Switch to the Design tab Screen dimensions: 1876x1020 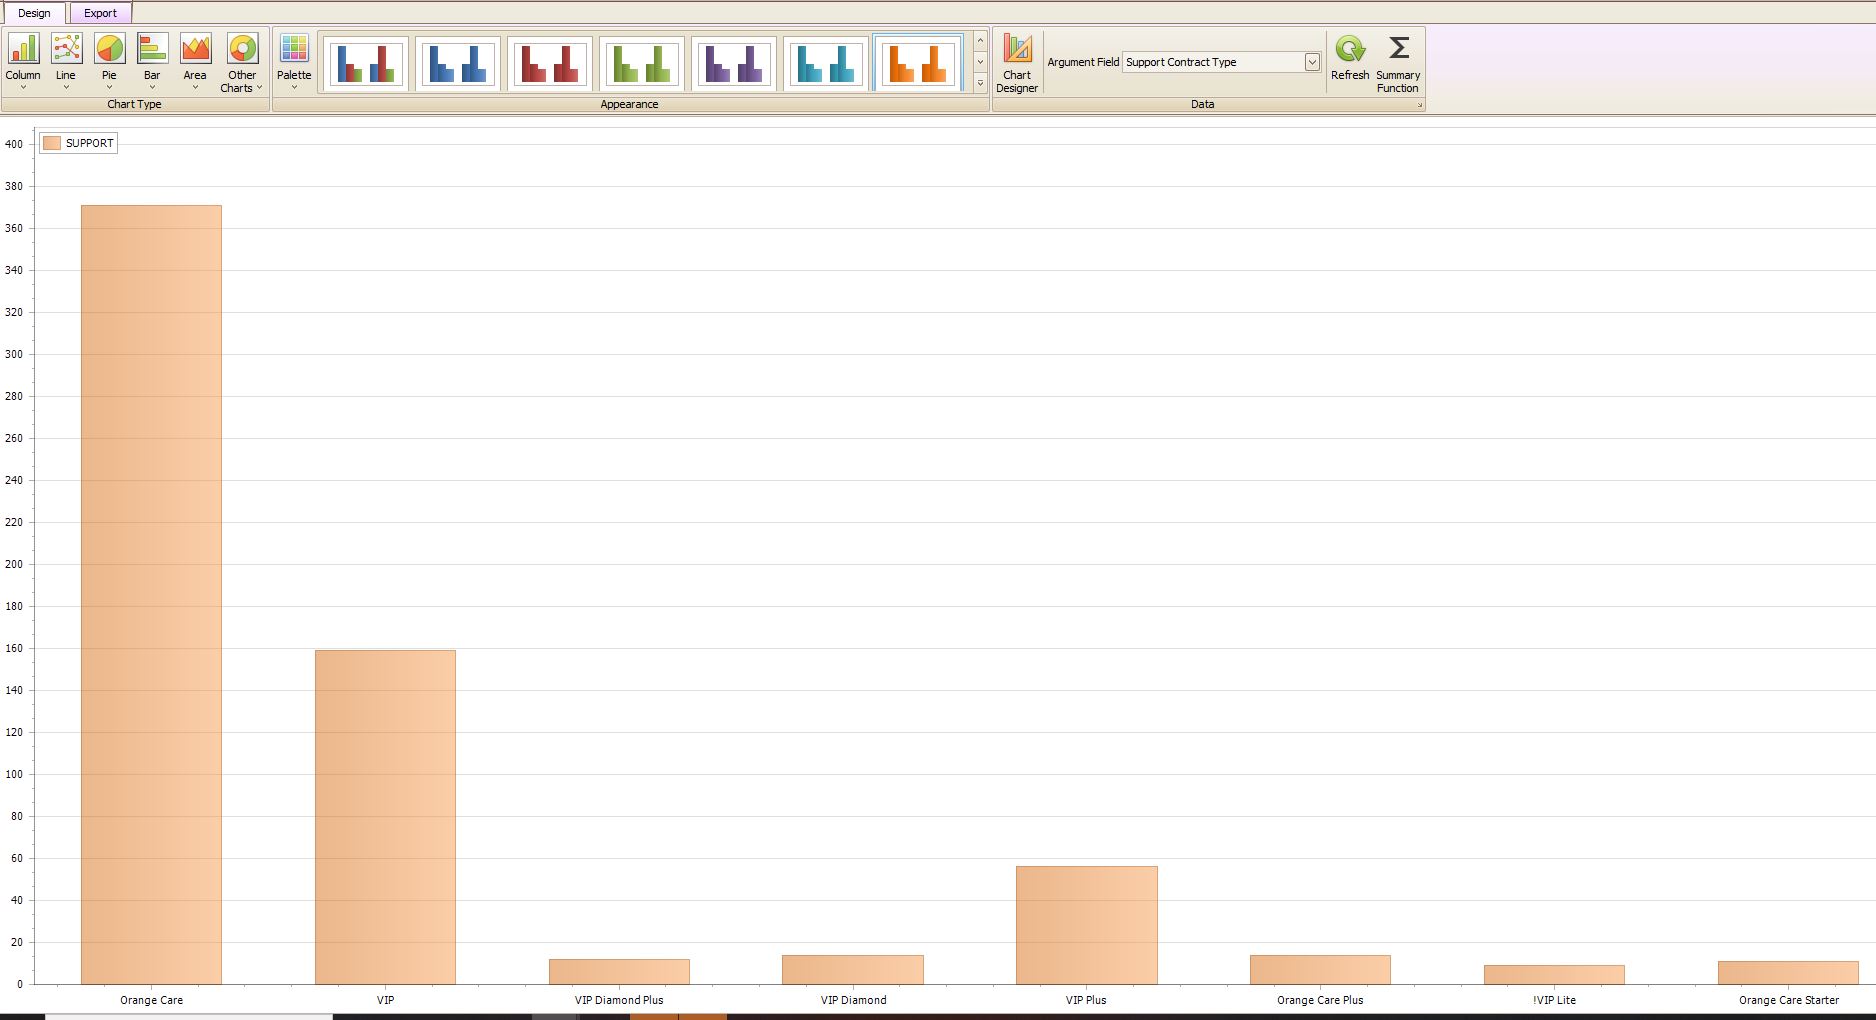34,13
